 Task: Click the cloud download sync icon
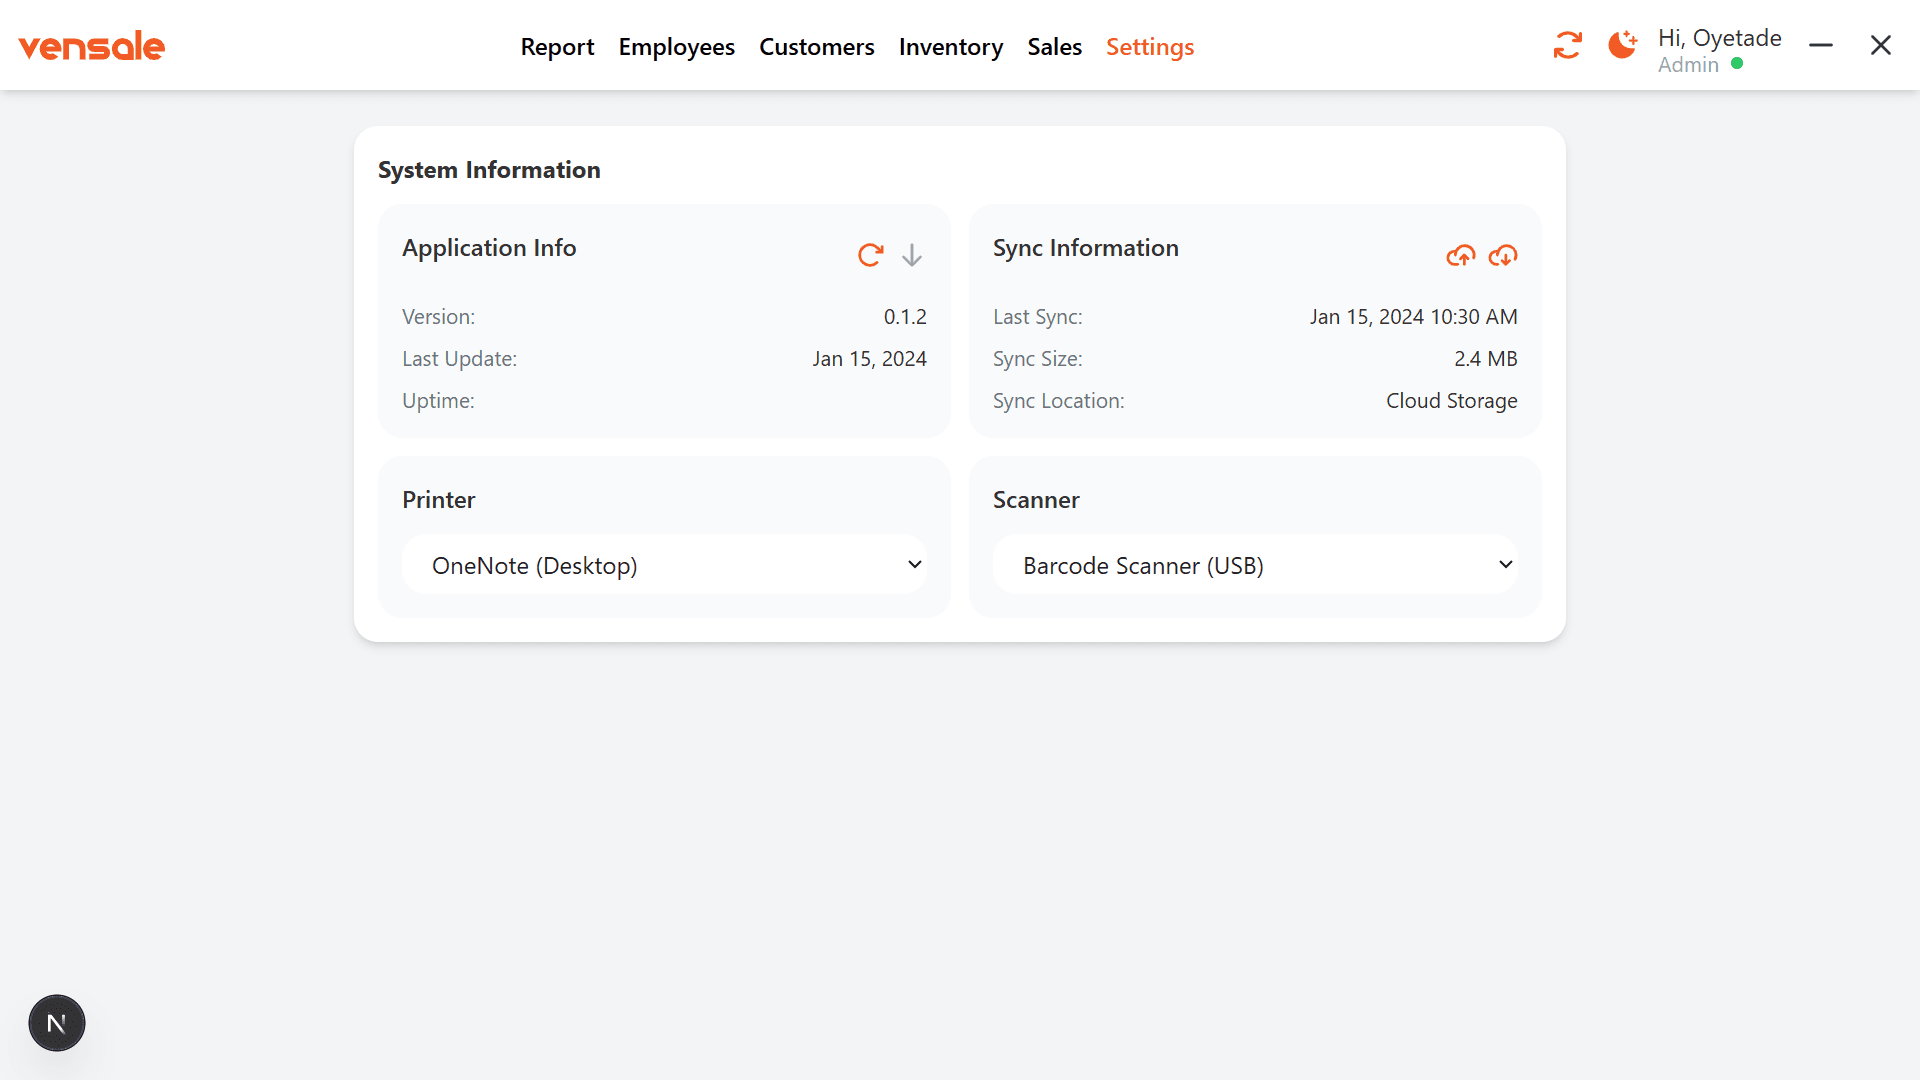click(x=1503, y=256)
